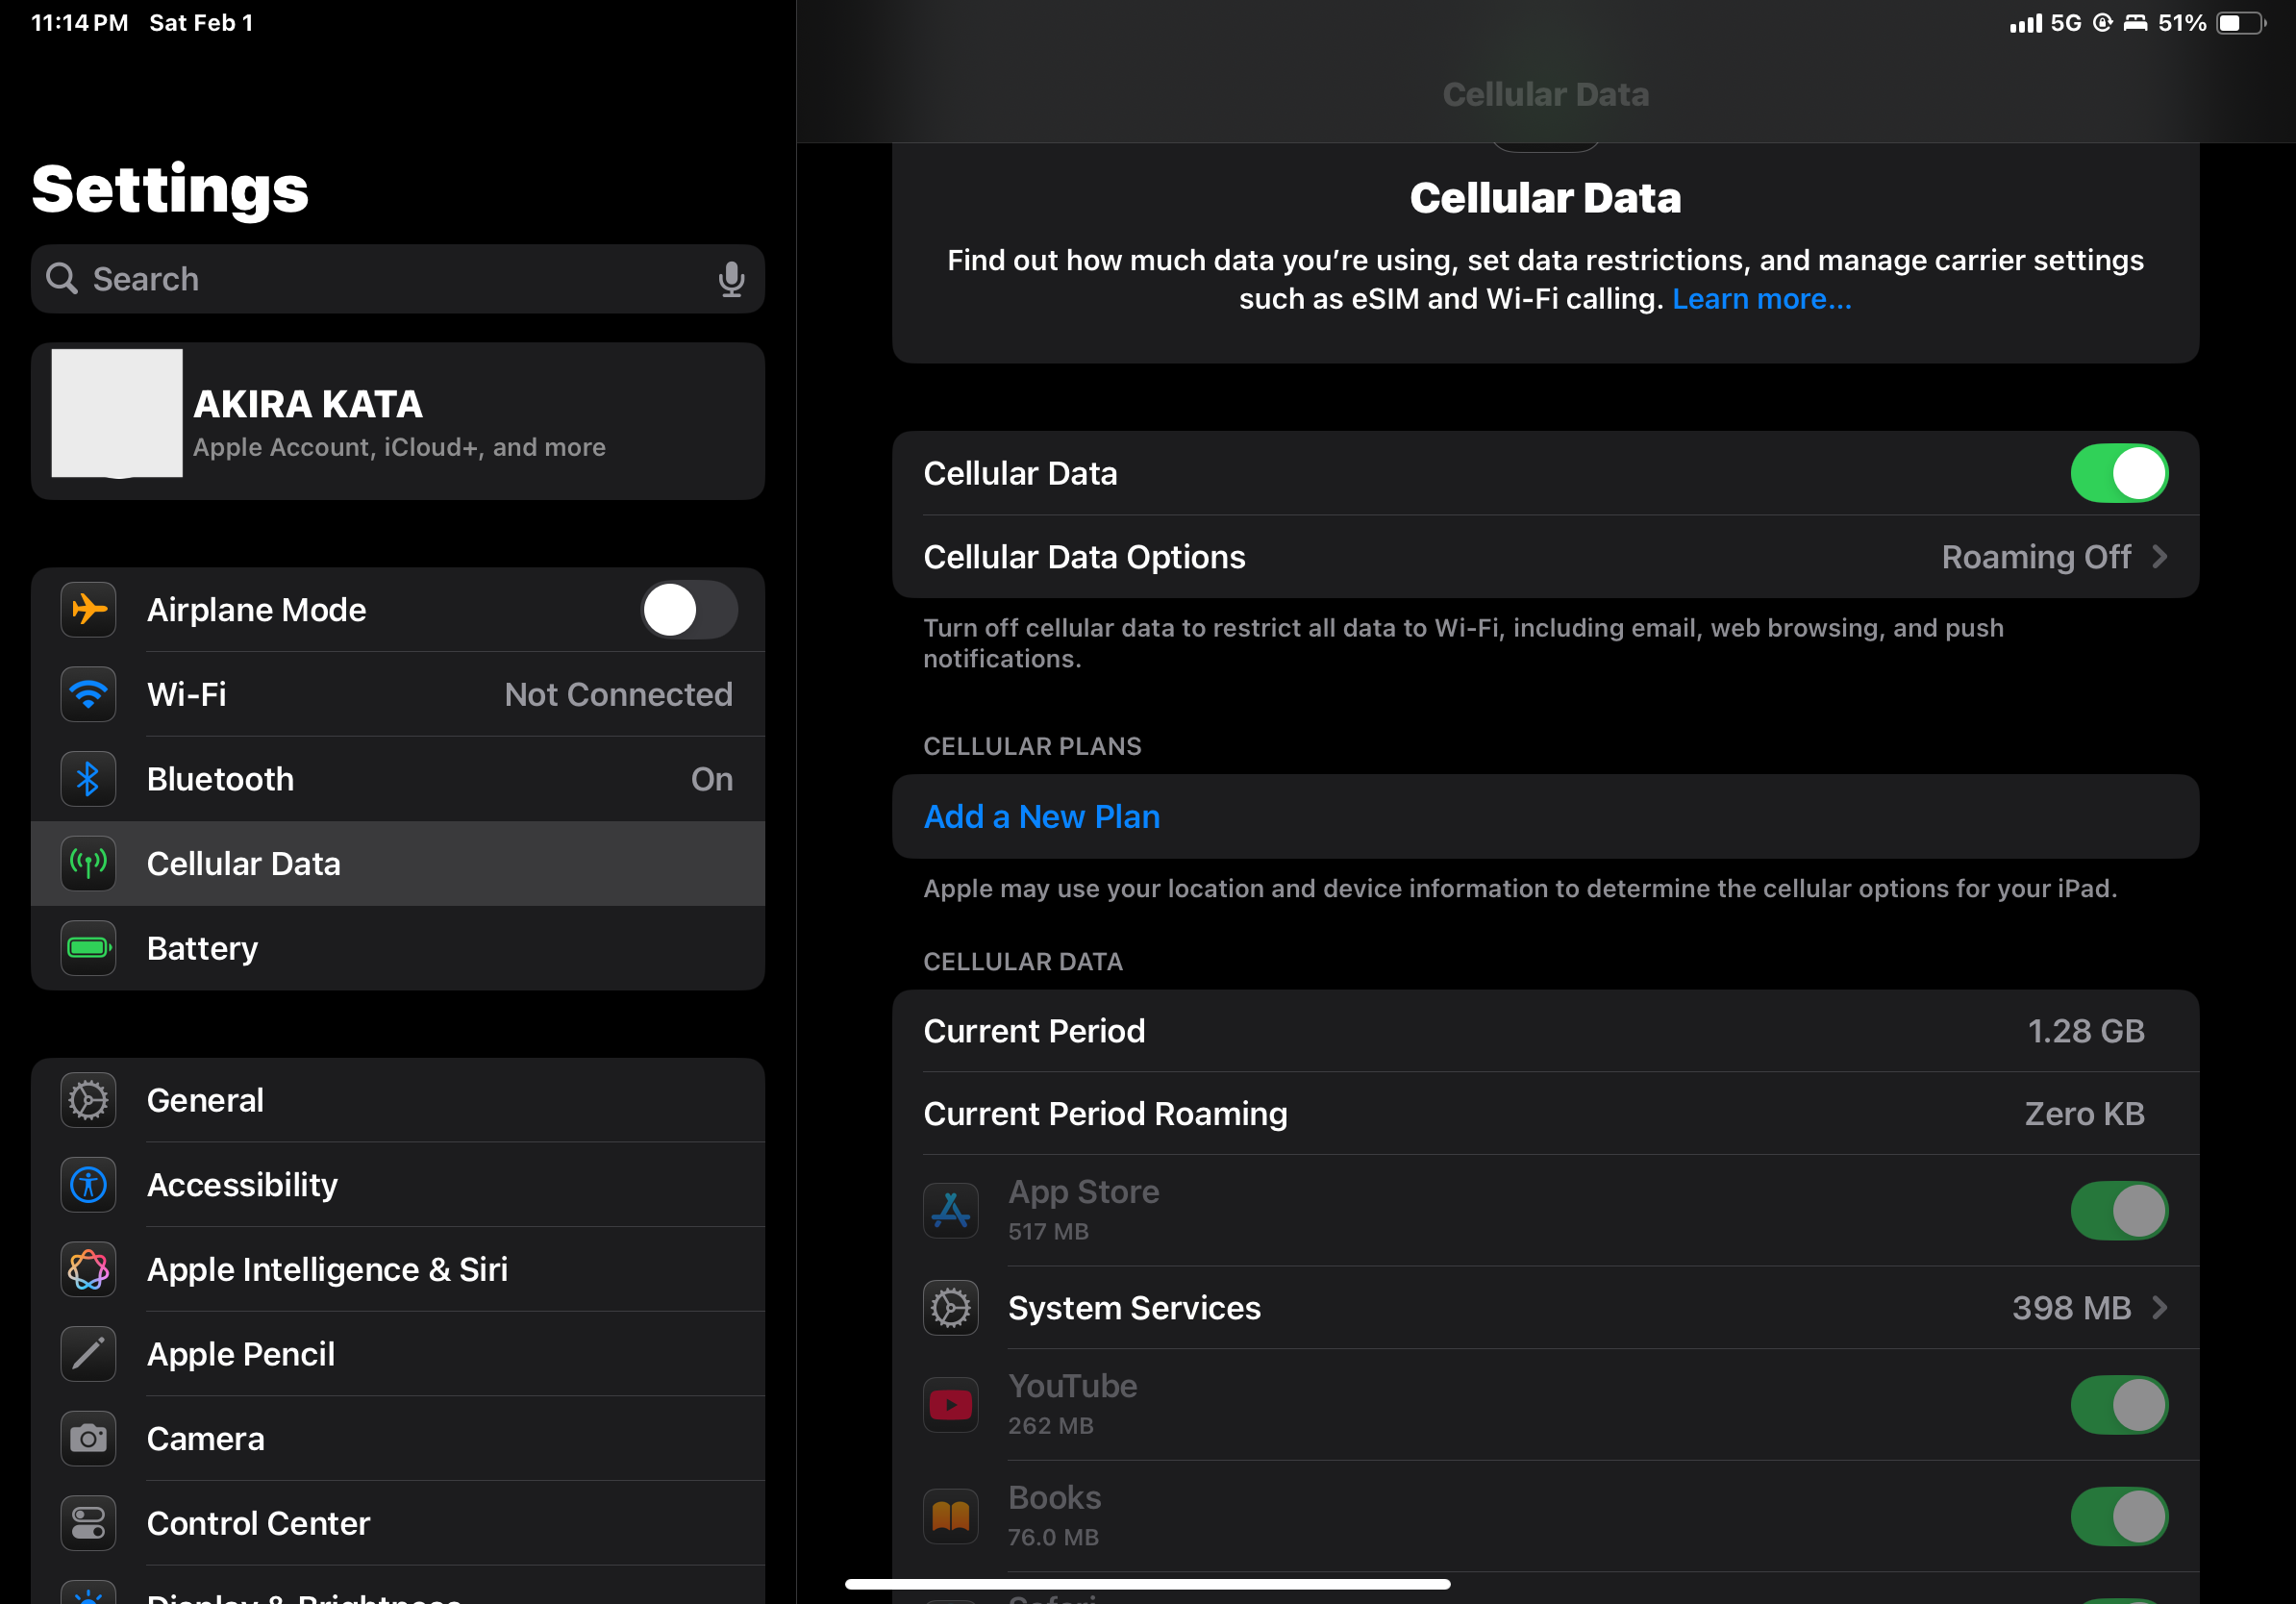Select Control Center in sidebar

[x=258, y=1522]
